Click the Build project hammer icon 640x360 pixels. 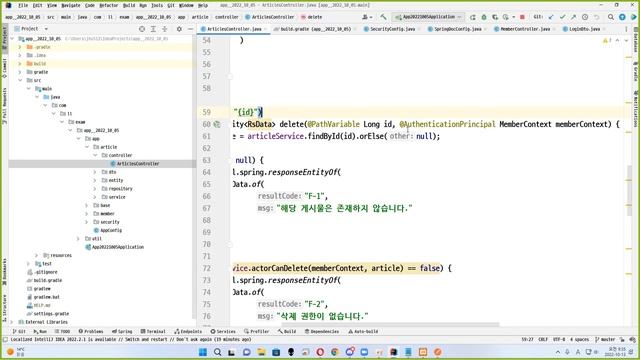[x=383, y=17]
